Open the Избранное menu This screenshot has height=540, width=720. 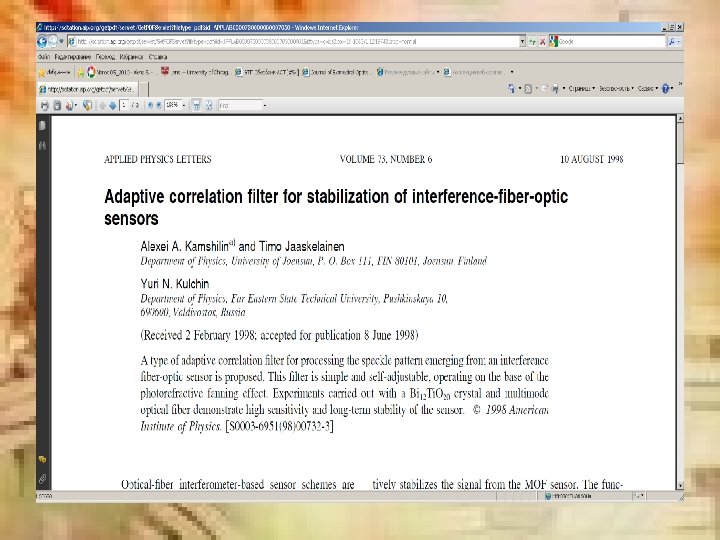click(131, 57)
